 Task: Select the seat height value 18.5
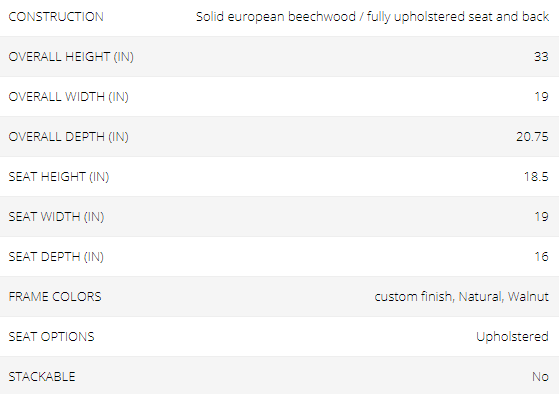pyautogui.click(x=536, y=176)
